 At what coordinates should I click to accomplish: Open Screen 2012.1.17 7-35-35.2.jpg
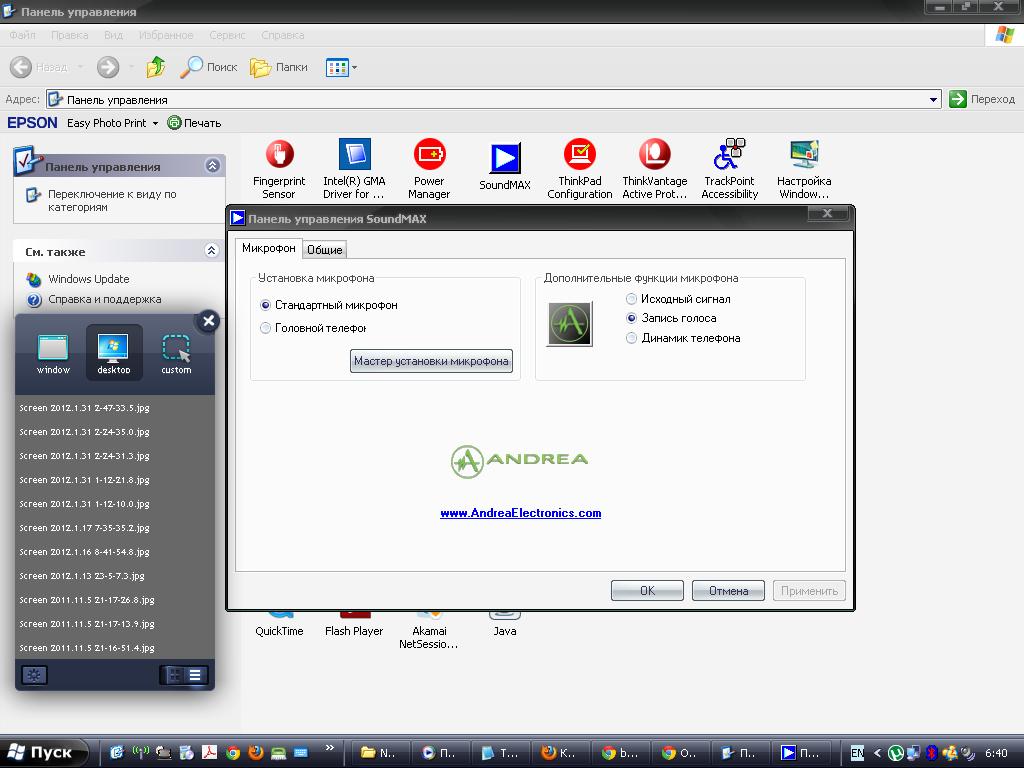[x=84, y=528]
